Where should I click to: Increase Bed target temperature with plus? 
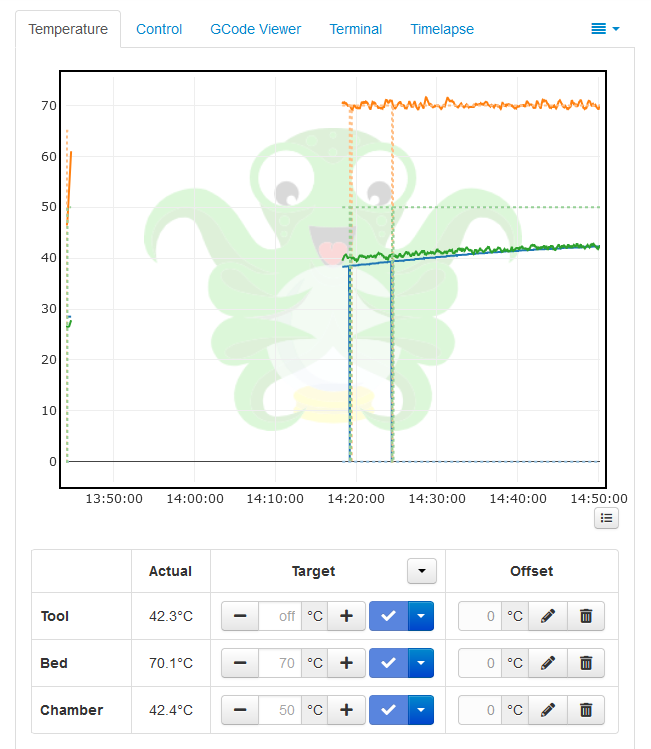[x=346, y=663]
